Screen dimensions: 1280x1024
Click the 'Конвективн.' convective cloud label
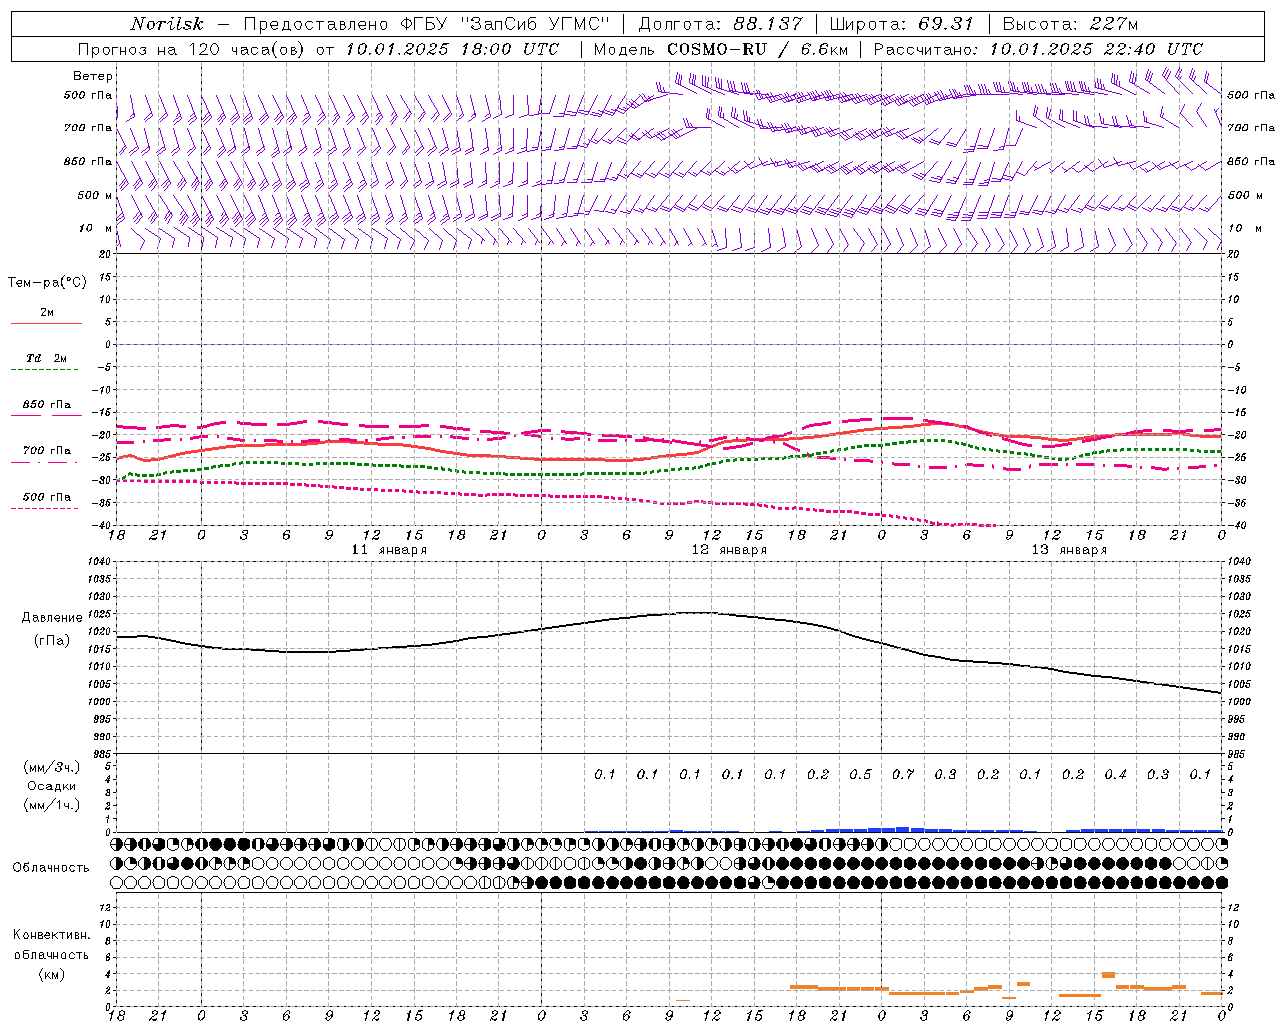[51, 935]
